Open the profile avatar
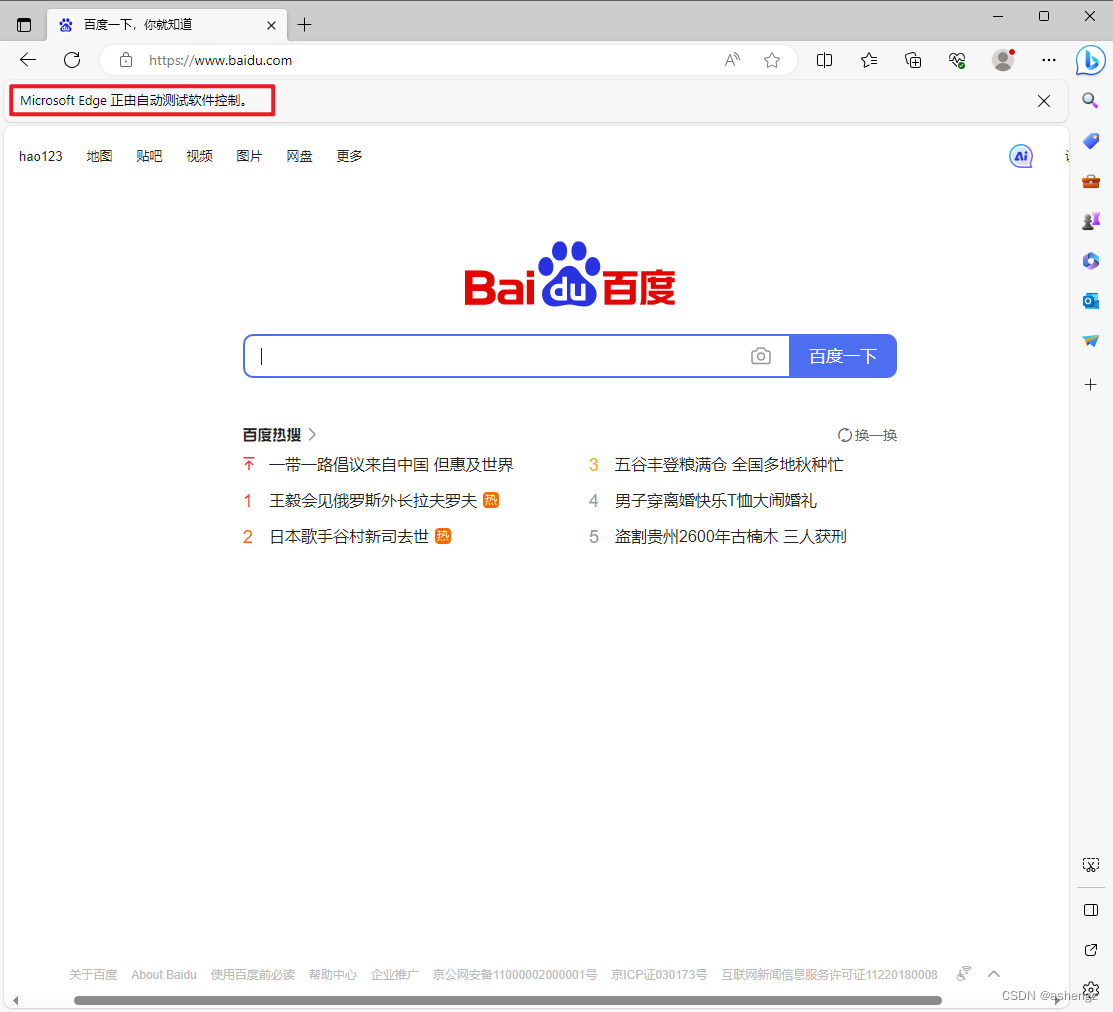Viewport: 1113px width, 1012px height. tap(1003, 60)
